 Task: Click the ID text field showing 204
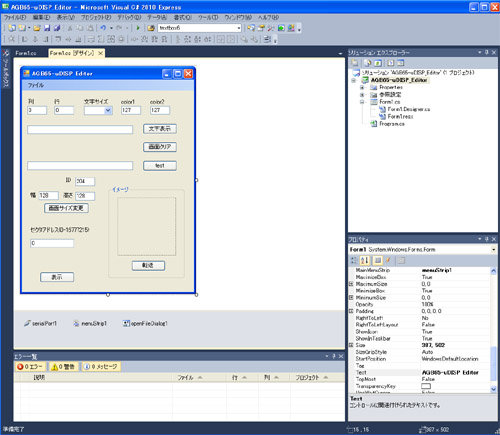point(85,181)
